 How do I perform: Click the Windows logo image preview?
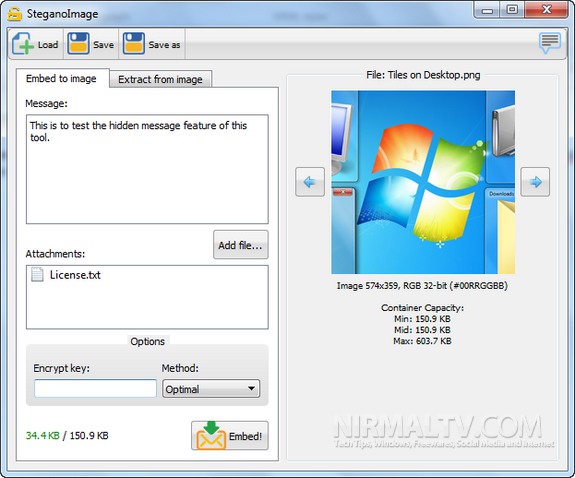(x=423, y=182)
